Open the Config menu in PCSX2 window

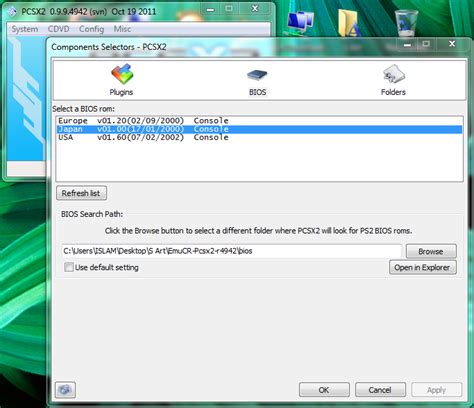(91, 29)
